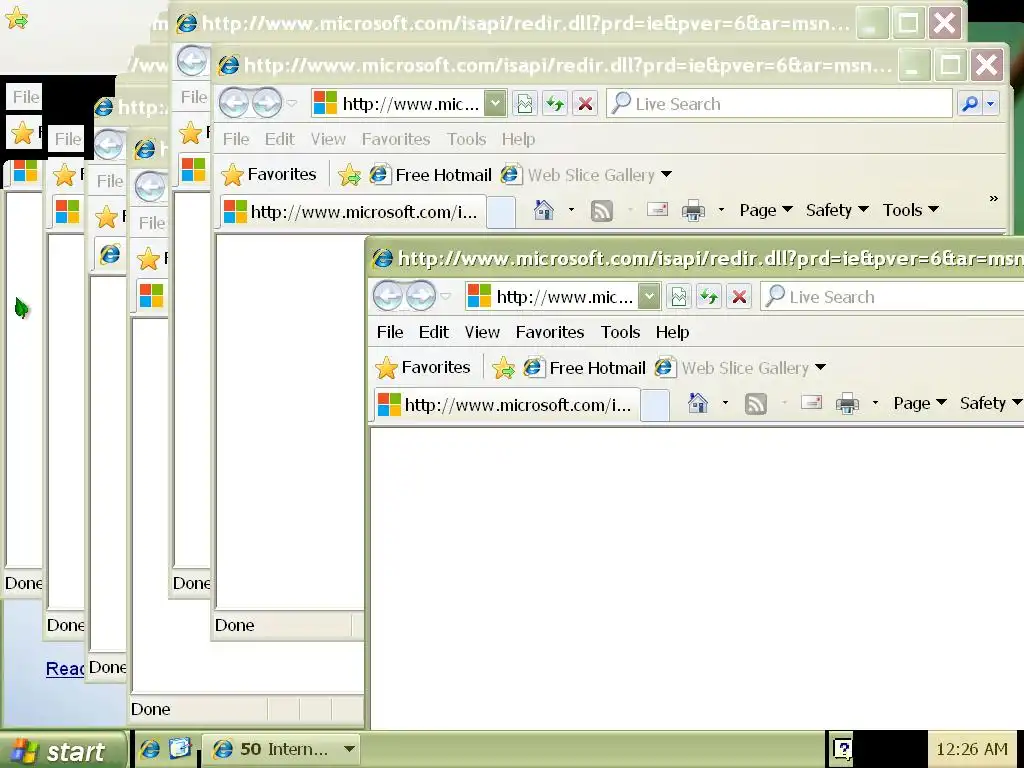Go back in the front IE window
The image size is (1024, 768).
point(388,296)
